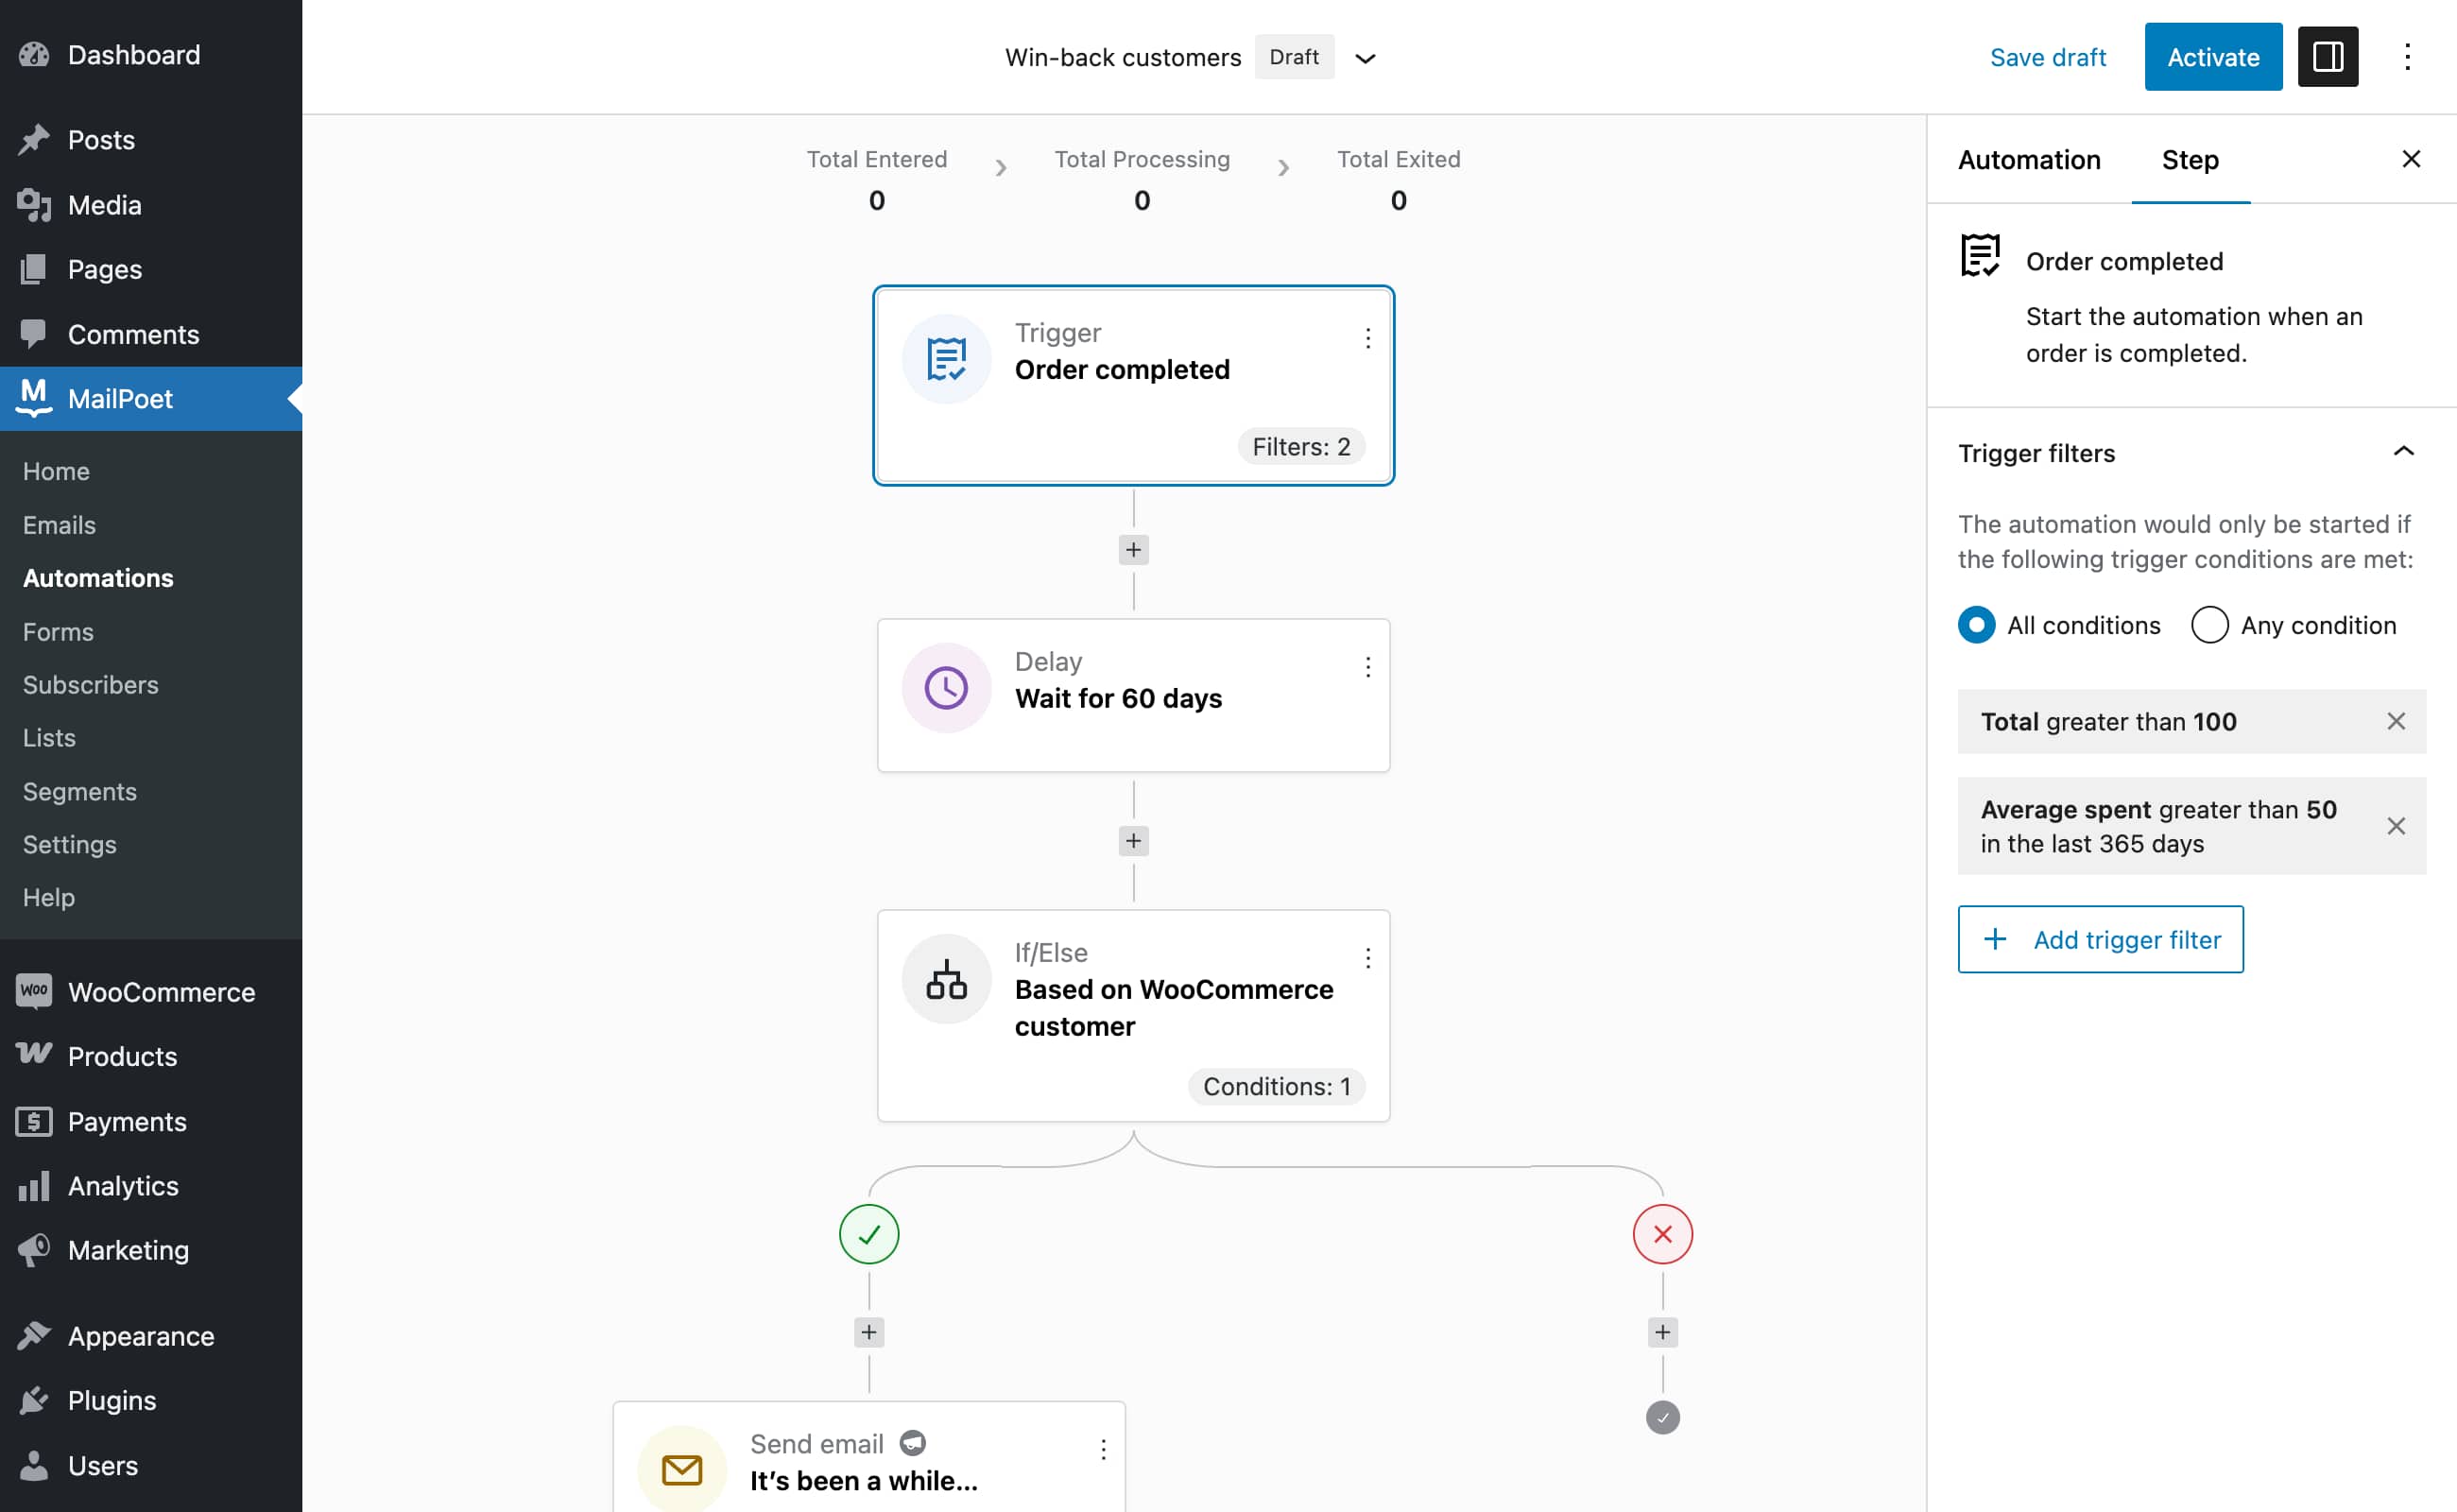Click the clock icon on the Delay step
This screenshot has height=1512, width=2457.
[x=945, y=687]
